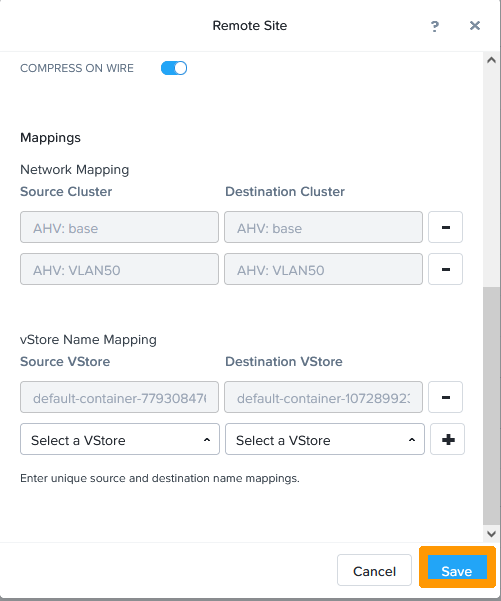Click the Network Mapping label
Screen dimensions: 501x601
74,169
